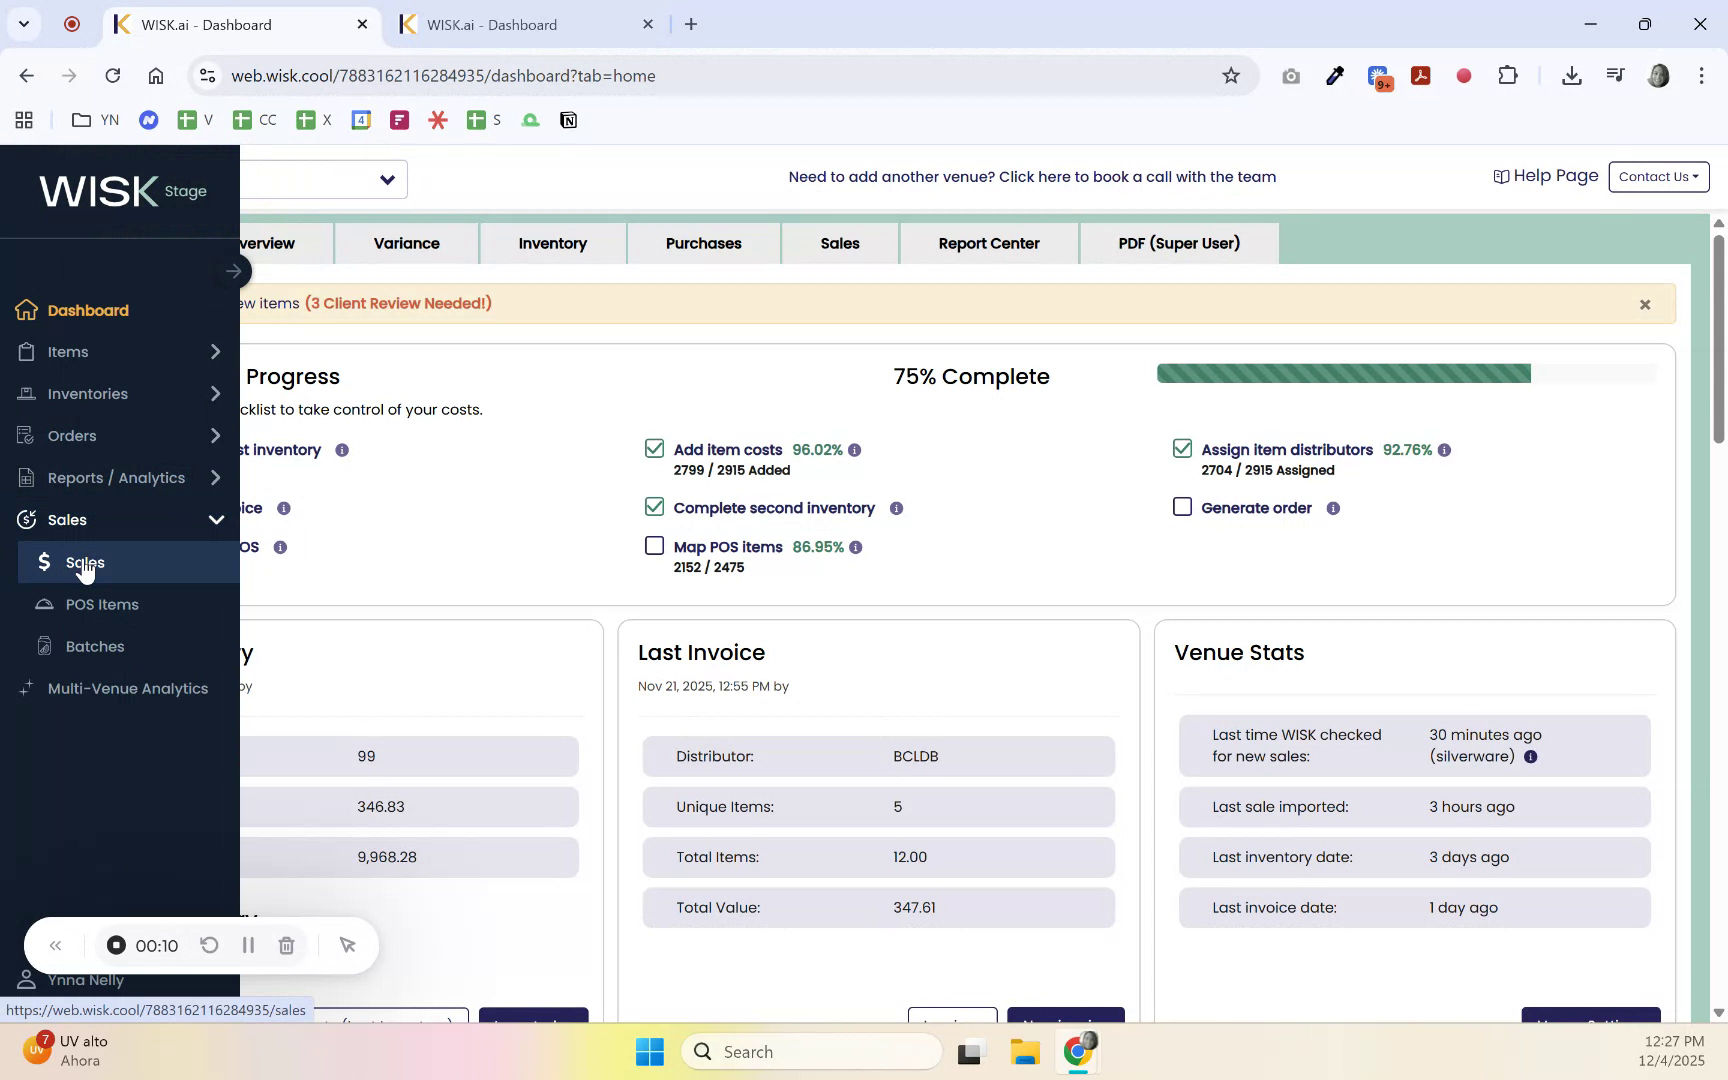Click the delete recording trash icon
Image resolution: width=1728 pixels, height=1080 pixels.
(287, 945)
